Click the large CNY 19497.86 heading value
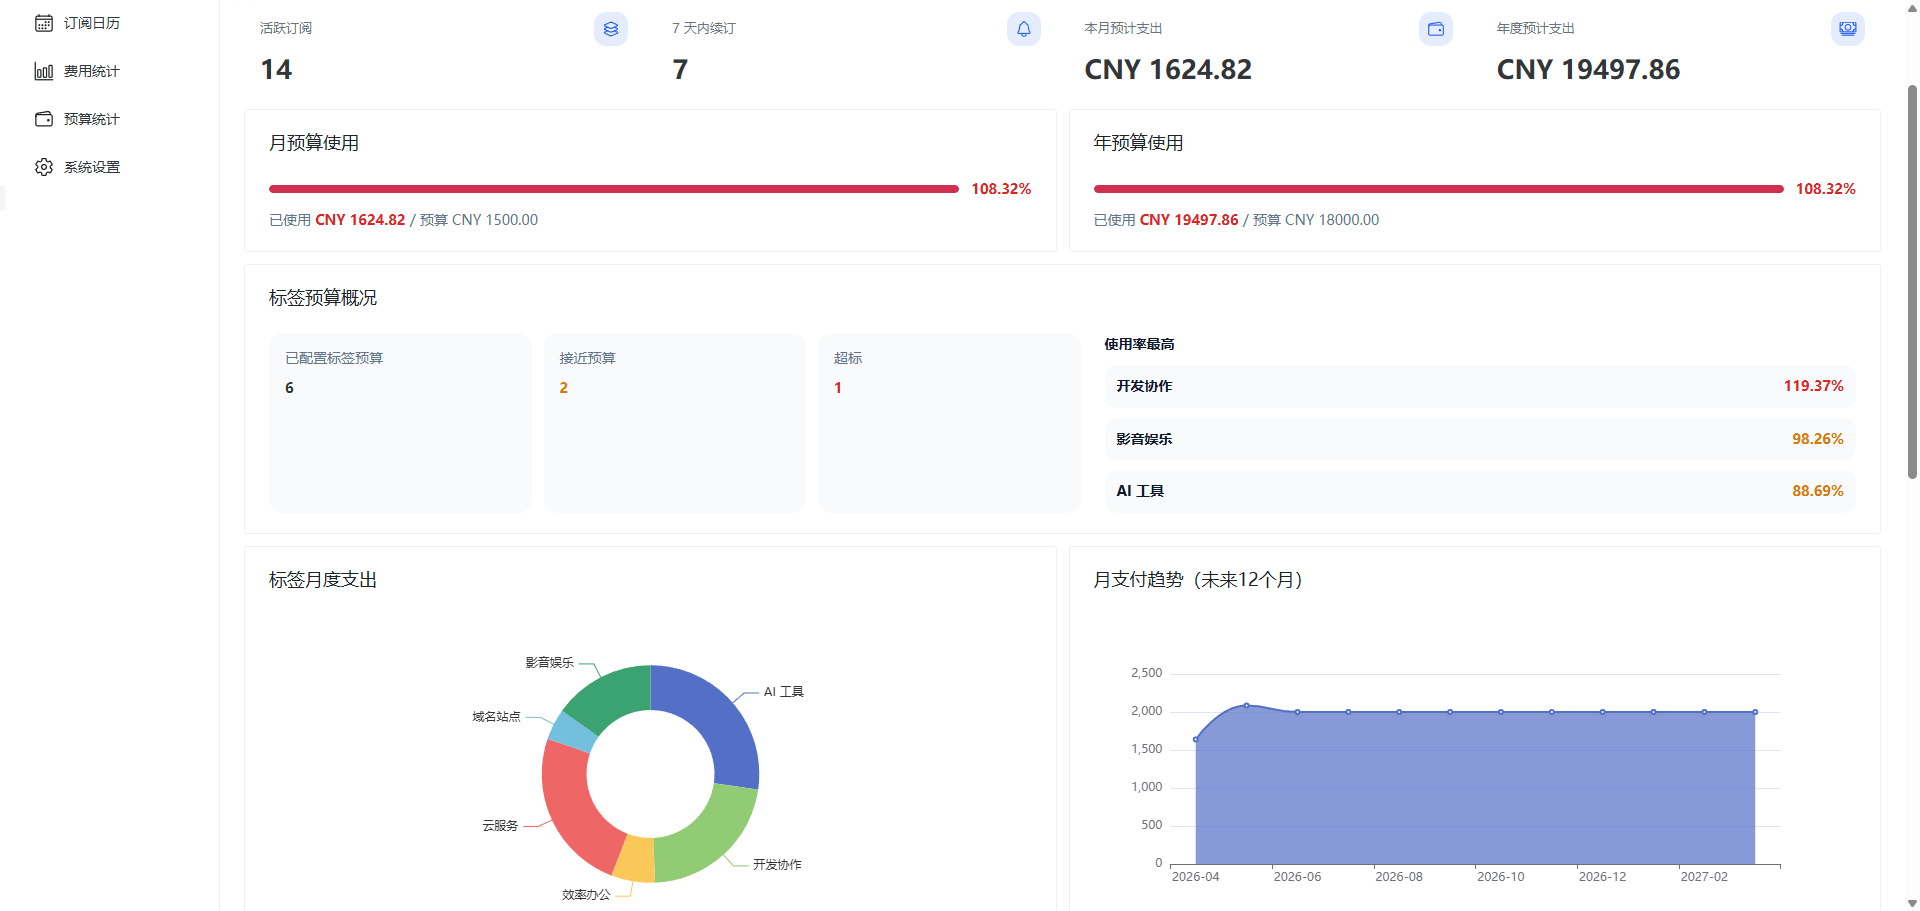1920x911 pixels. click(1588, 70)
